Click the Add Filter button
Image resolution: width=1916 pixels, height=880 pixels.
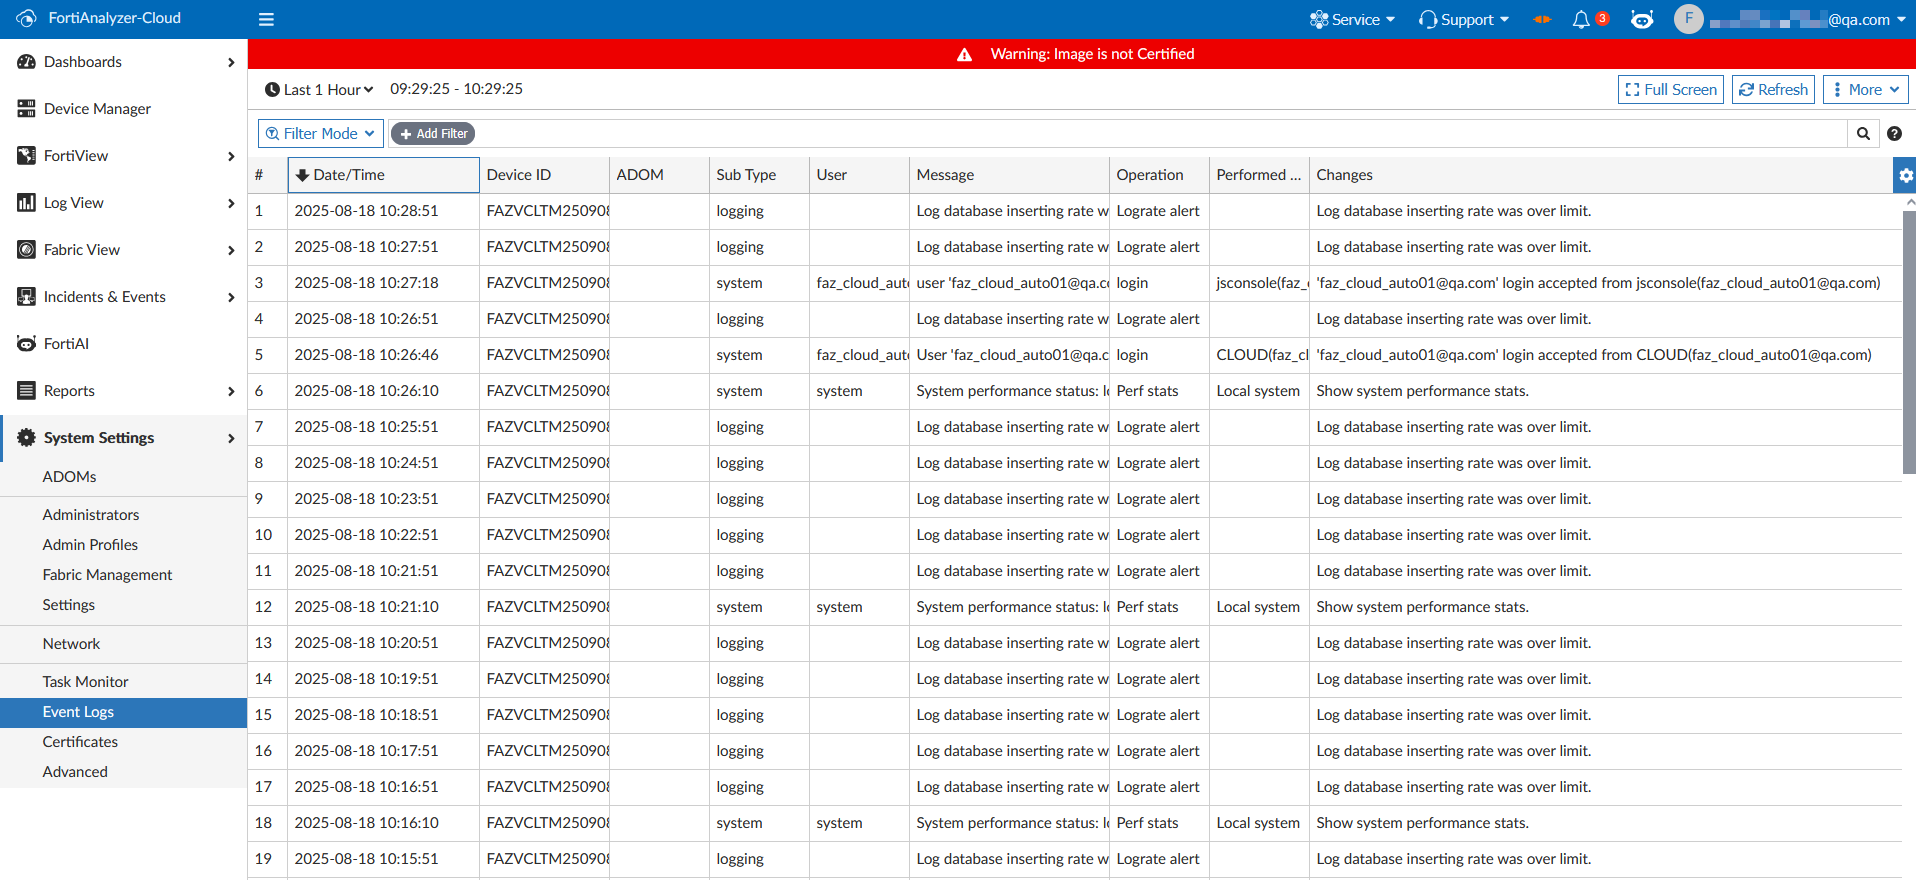(433, 134)
